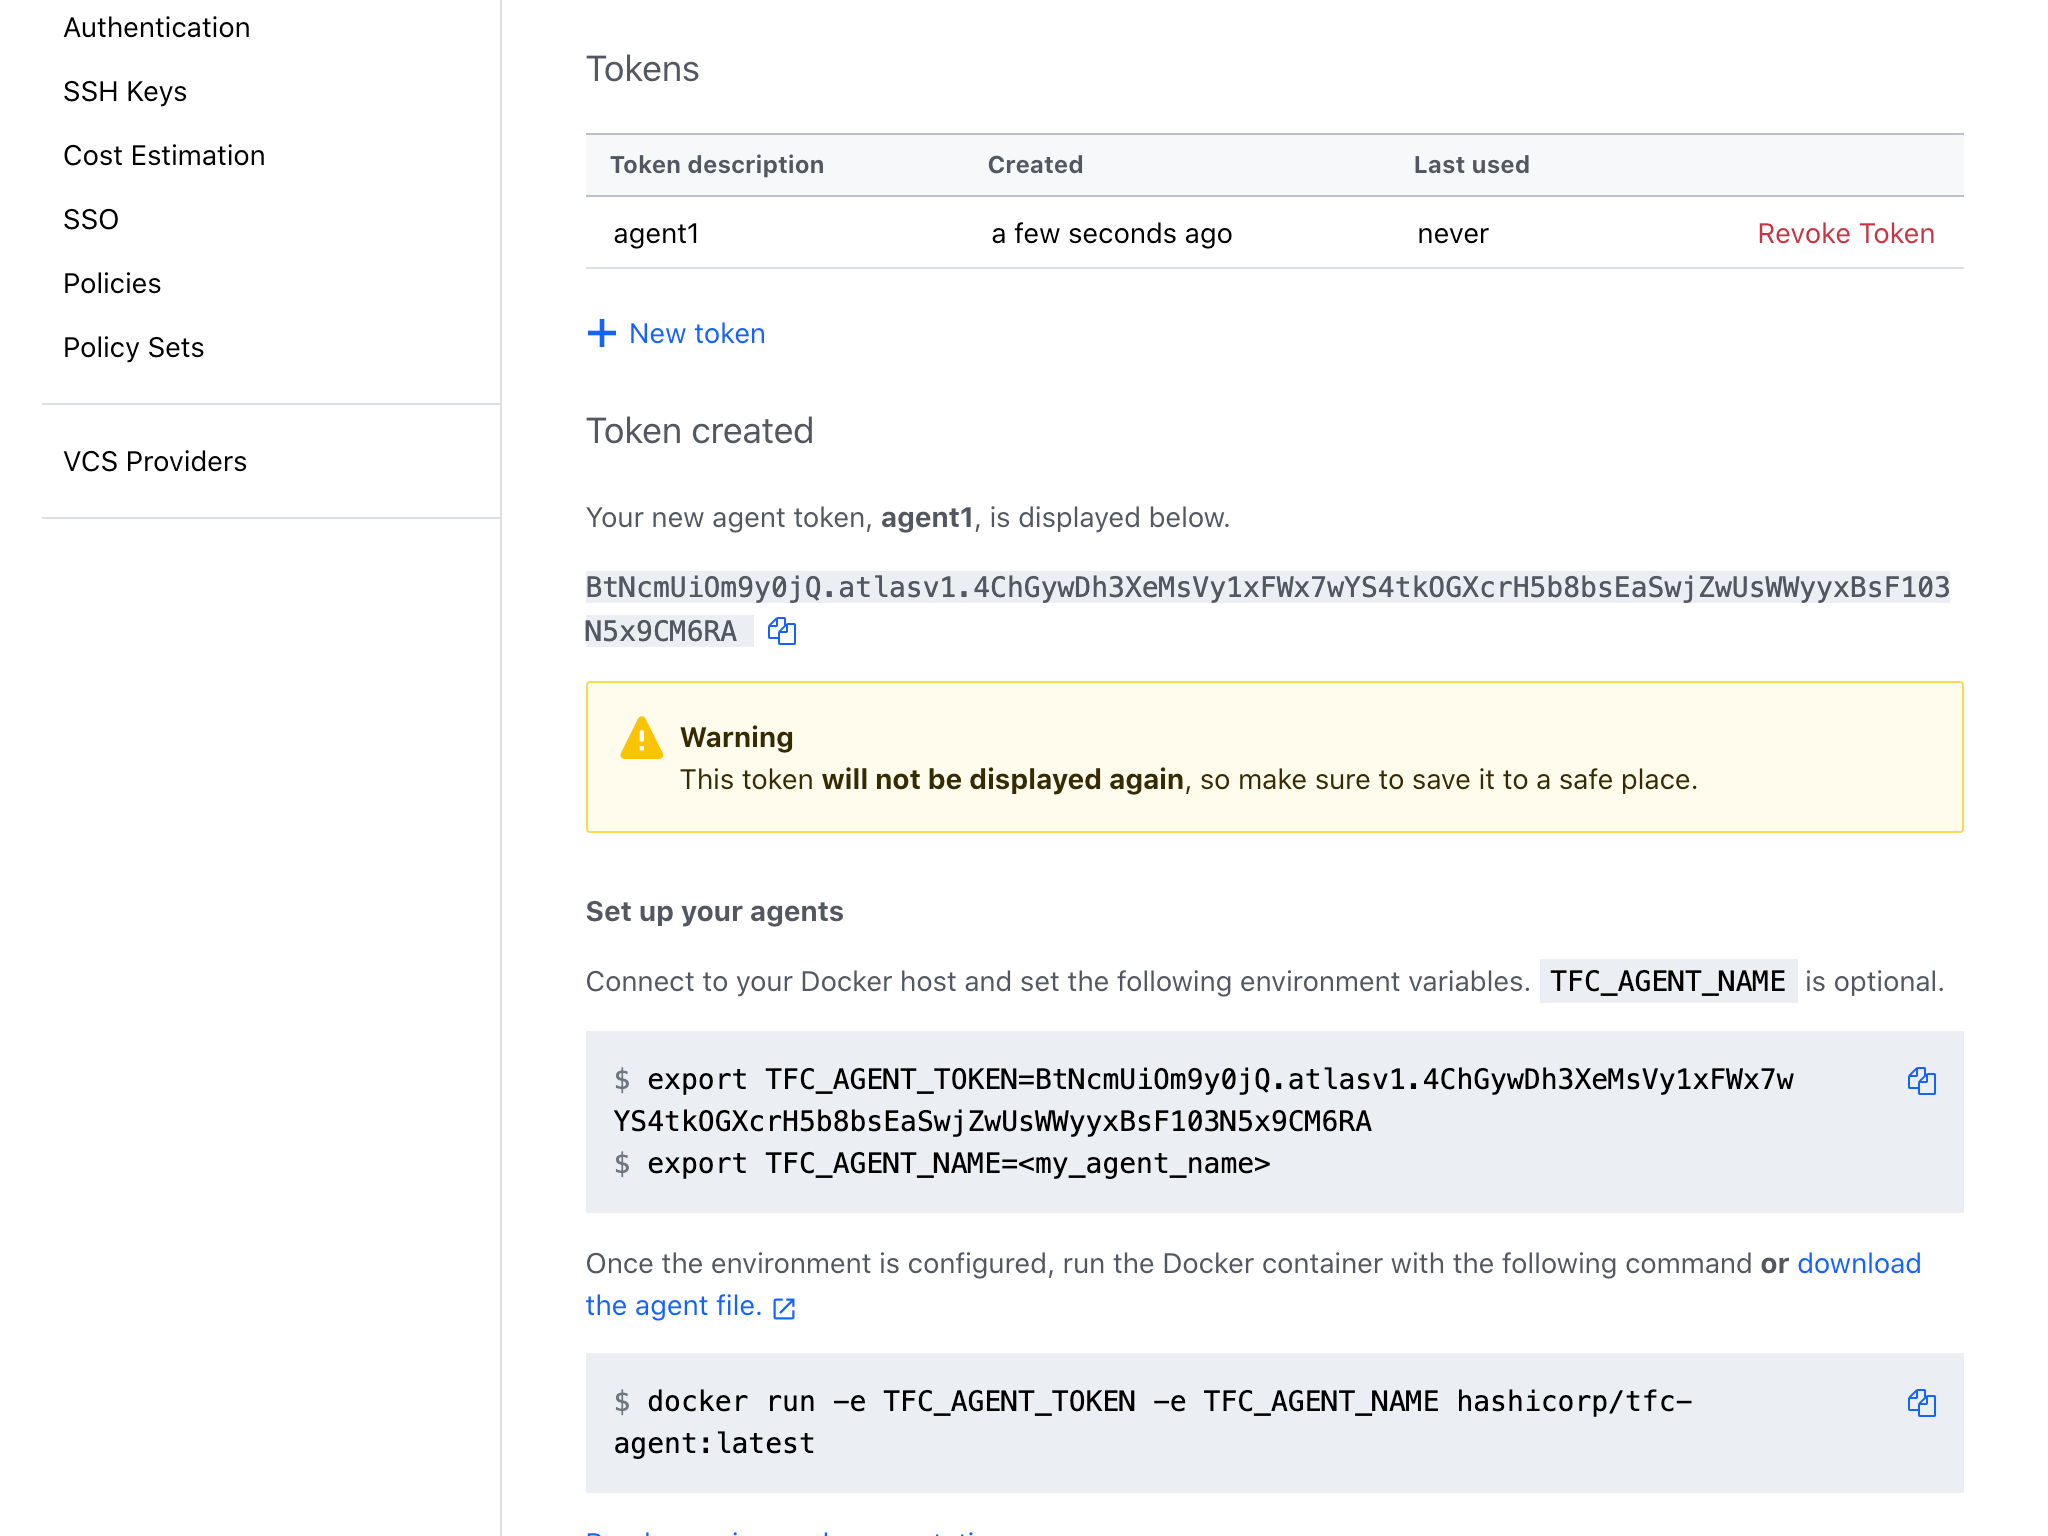This screenshot has height=1536, width=2048.
Task: Create a New token
Action: [x=697, y=333]
